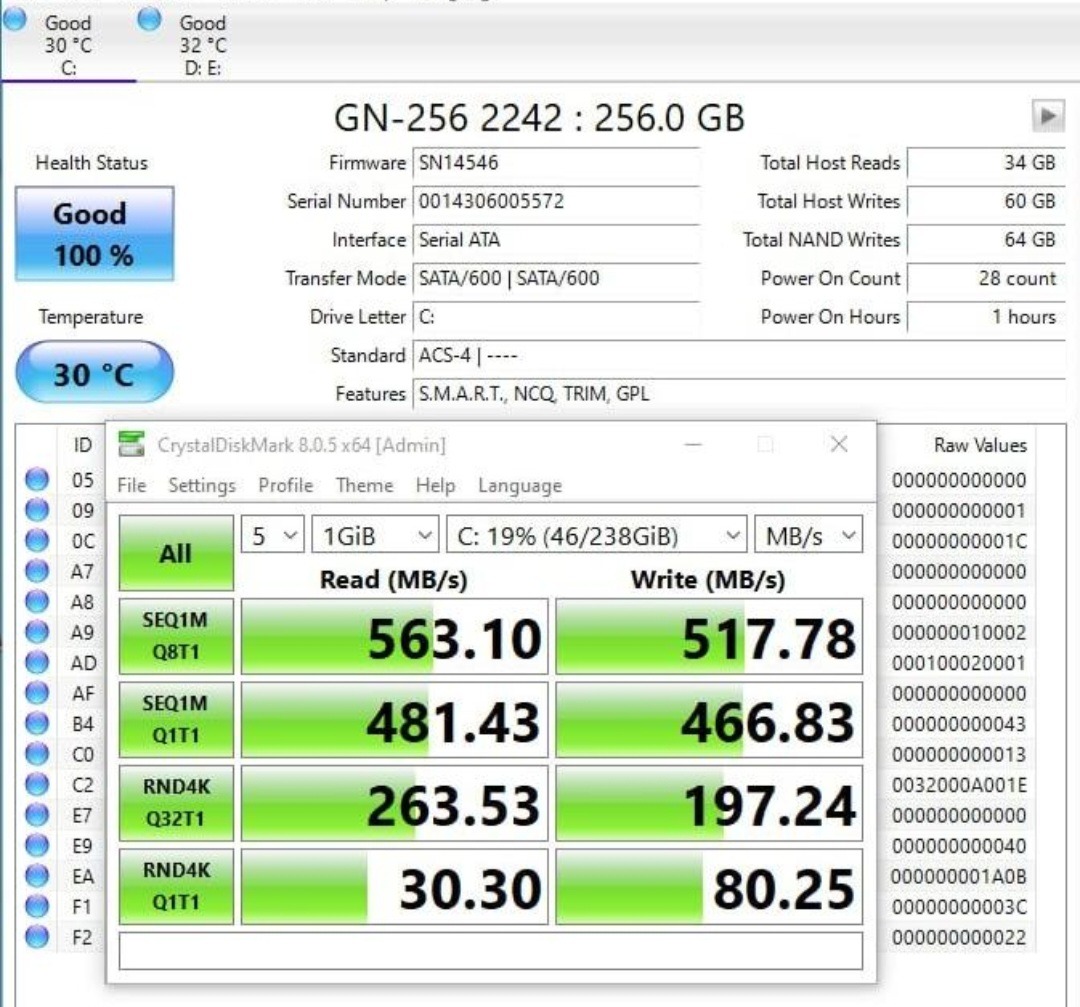Viewport: 1080px width, 1007px height.
Task: Click the CrystalDiskMark app icon in title bar
Action: 132,444
